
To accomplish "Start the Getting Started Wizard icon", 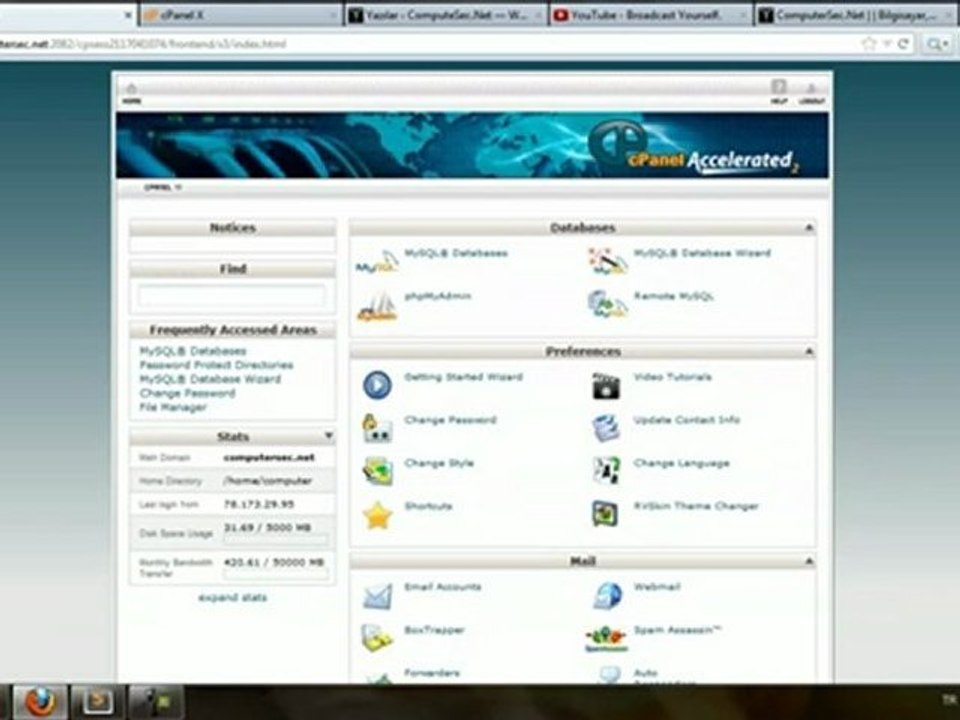I will pyautogui.click(x=377, y=386).
